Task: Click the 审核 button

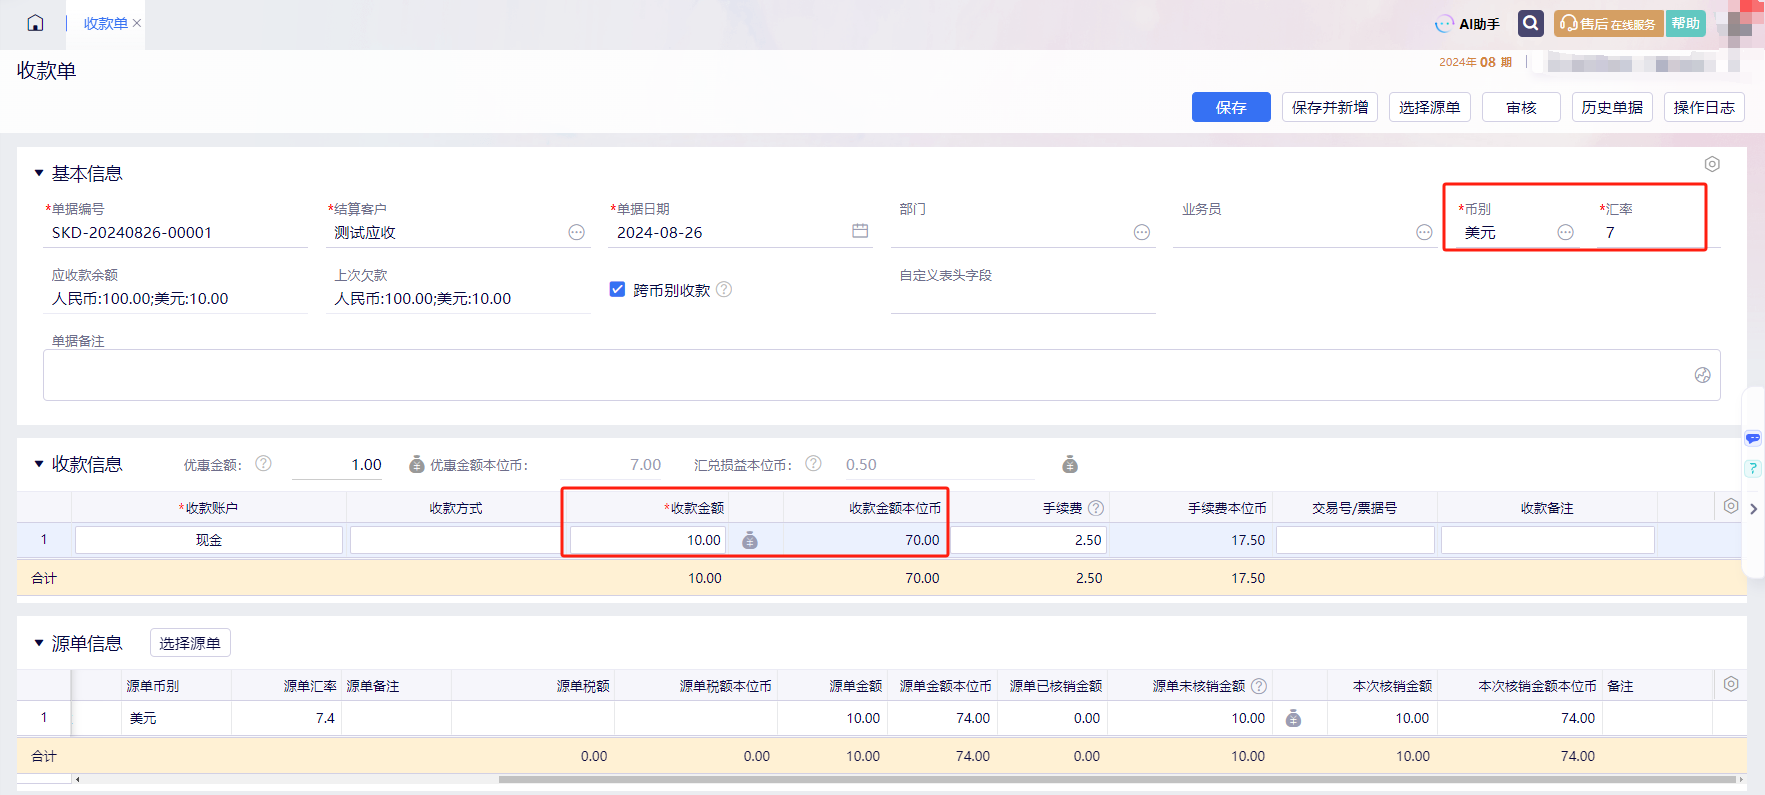Action: (1521, 107)
